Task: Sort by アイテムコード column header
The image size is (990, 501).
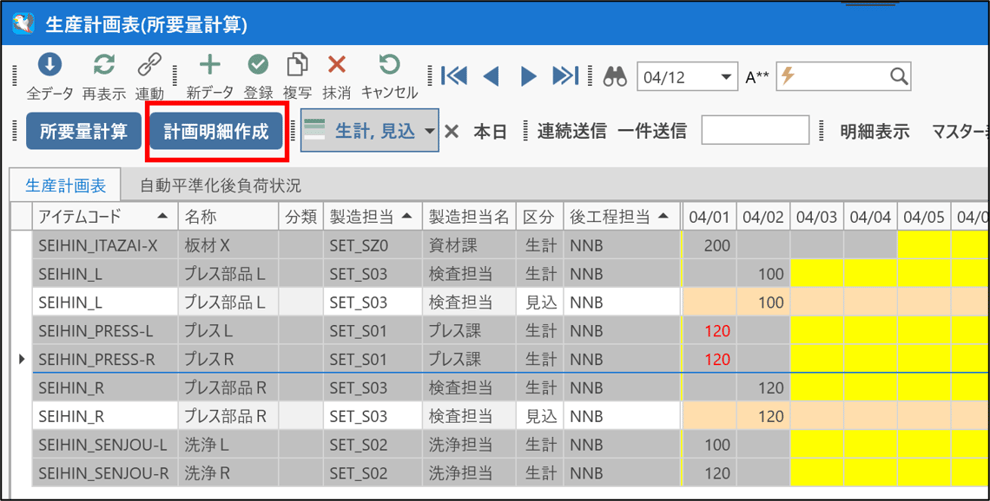Action: coord(102,216)
